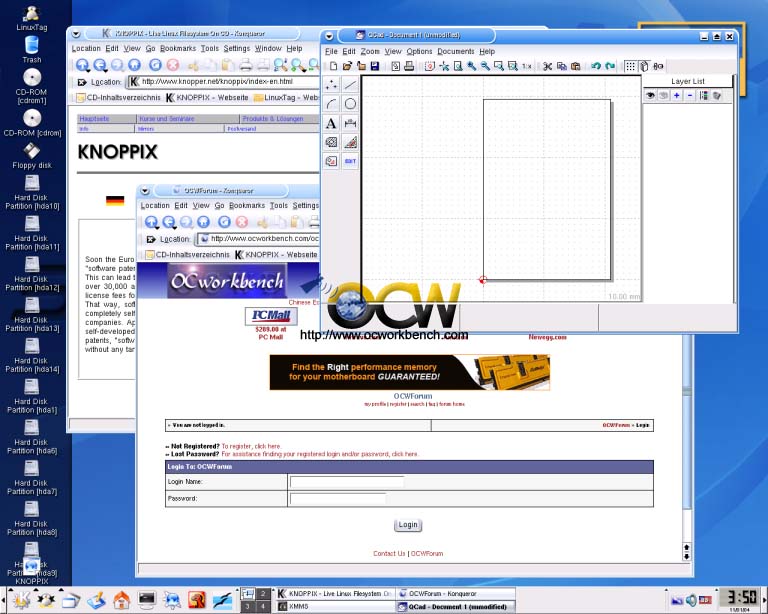This screenshot has width=768, height=614.
Task: Select the QCad measure triangle tool
Action: (350, 142)
